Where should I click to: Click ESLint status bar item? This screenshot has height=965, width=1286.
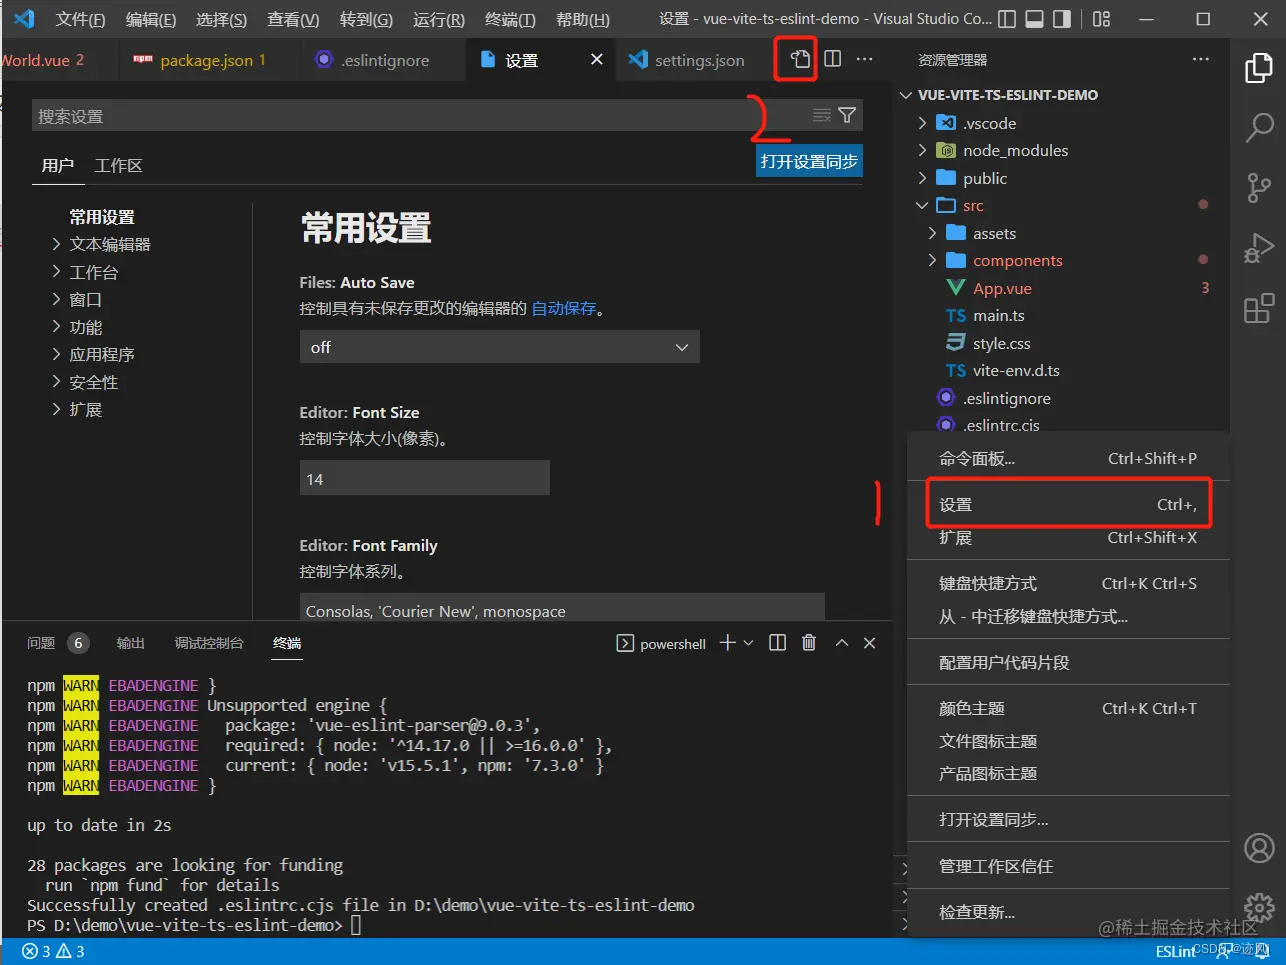click(x=1175, y=951)
